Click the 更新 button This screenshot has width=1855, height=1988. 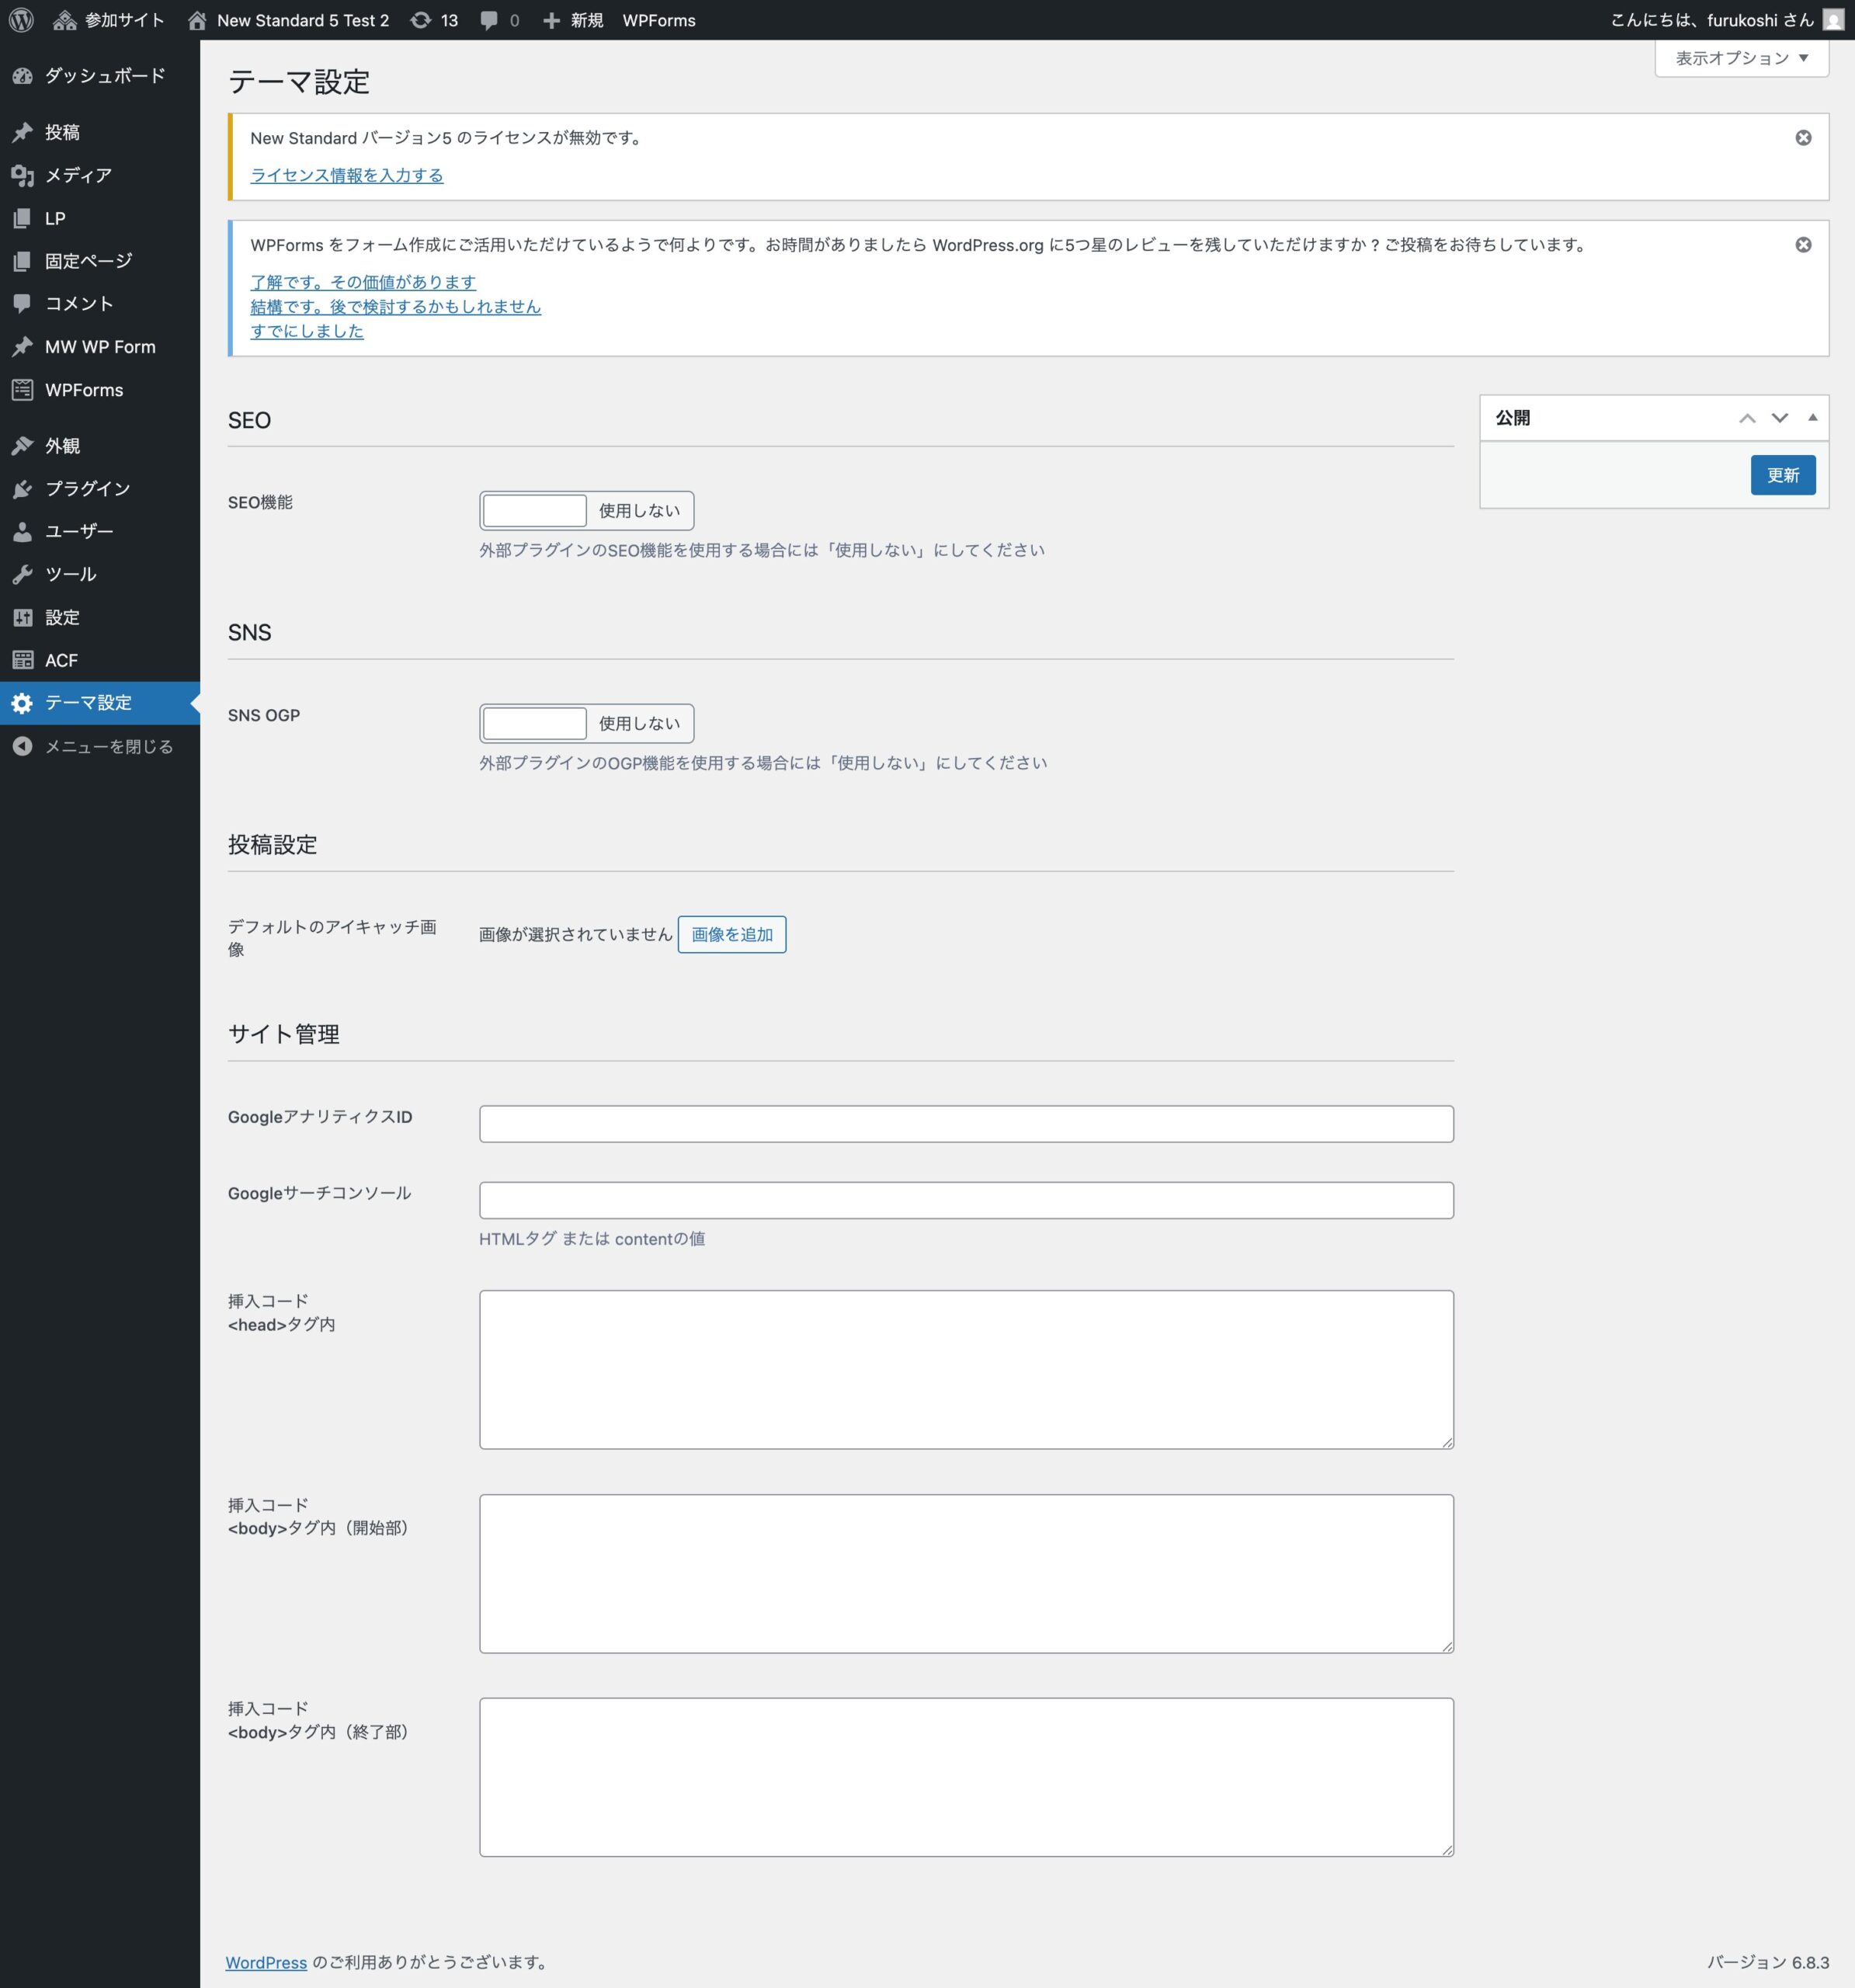pyautogui.click(x=1782, y=475)
